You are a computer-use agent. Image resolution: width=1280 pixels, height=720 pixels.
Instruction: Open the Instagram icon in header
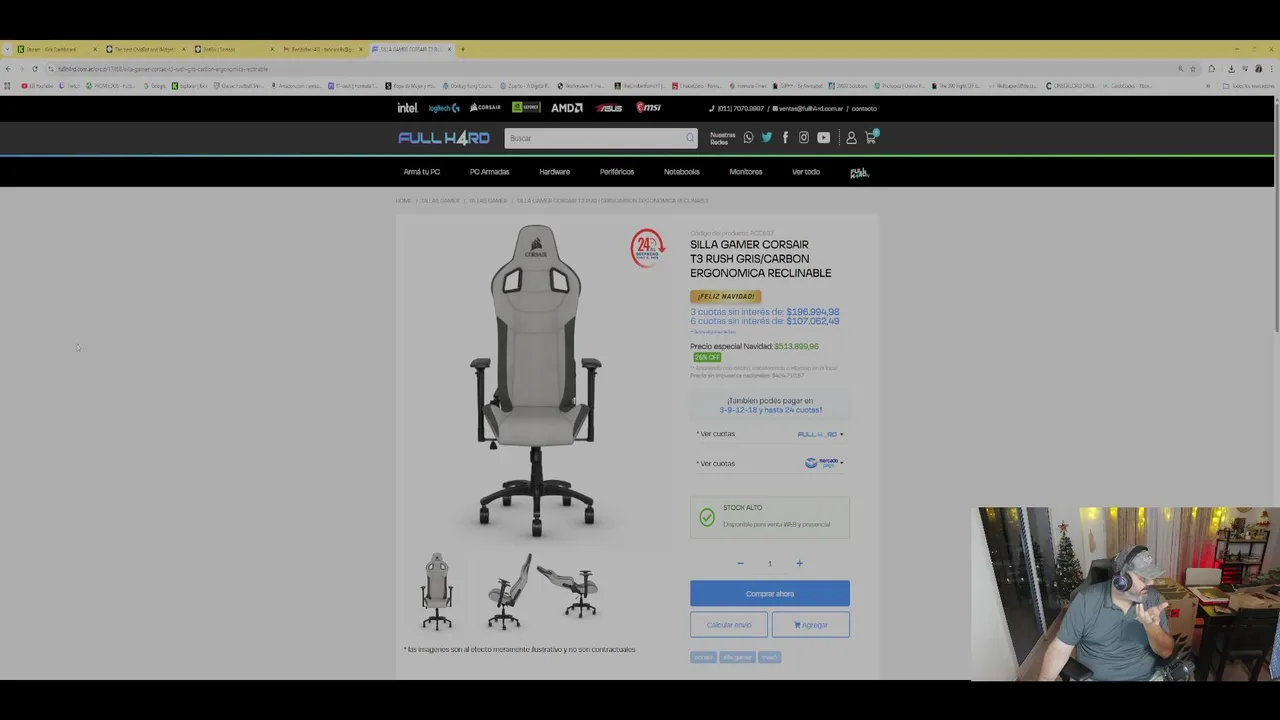pyautogui.click(x=803, y=138)
